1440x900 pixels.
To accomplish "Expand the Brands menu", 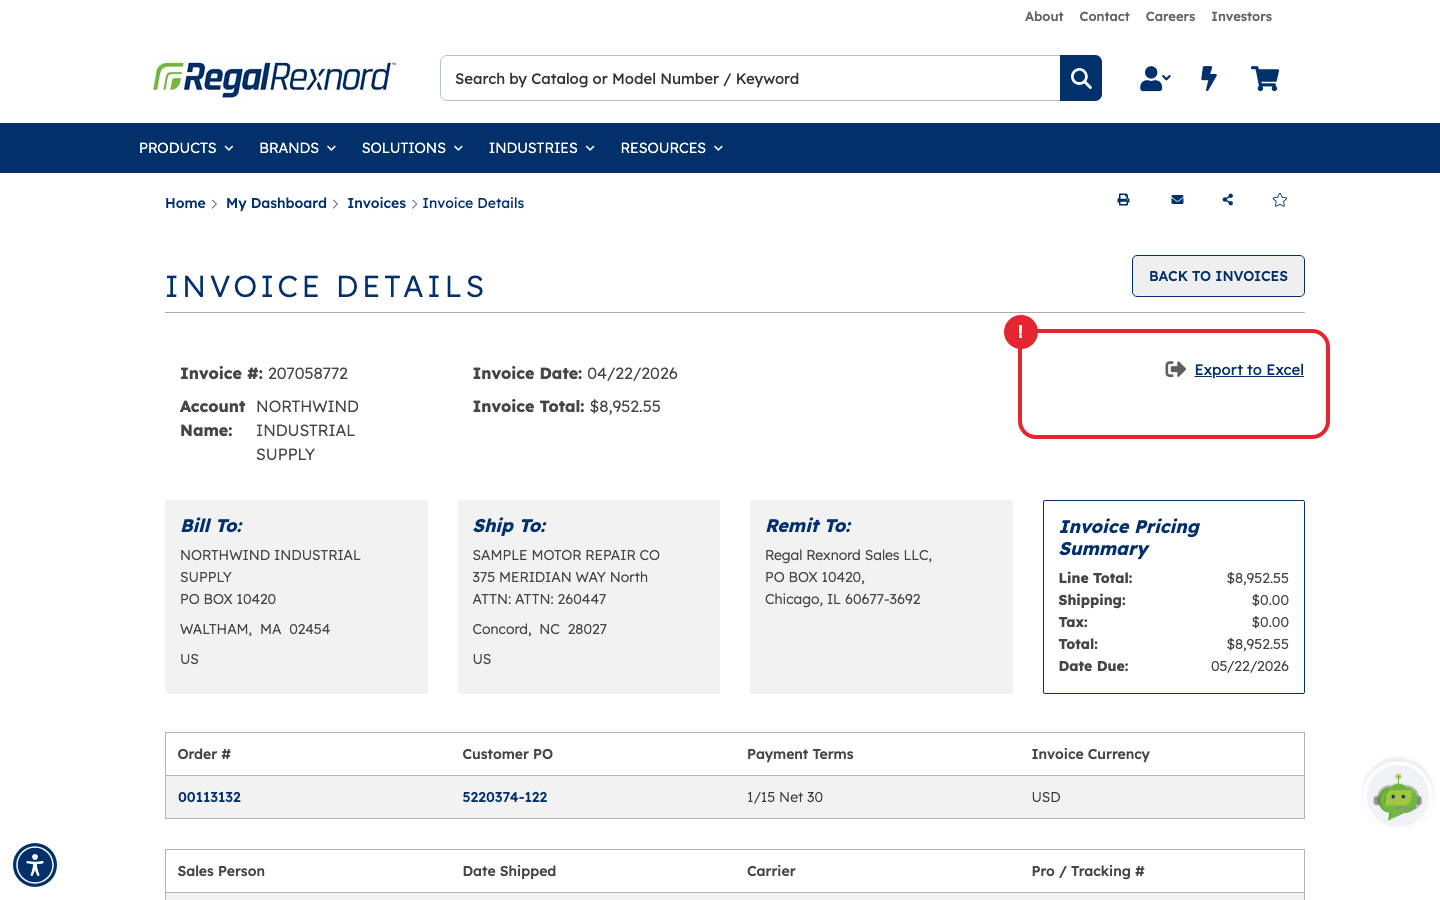I will coord(297,148).
